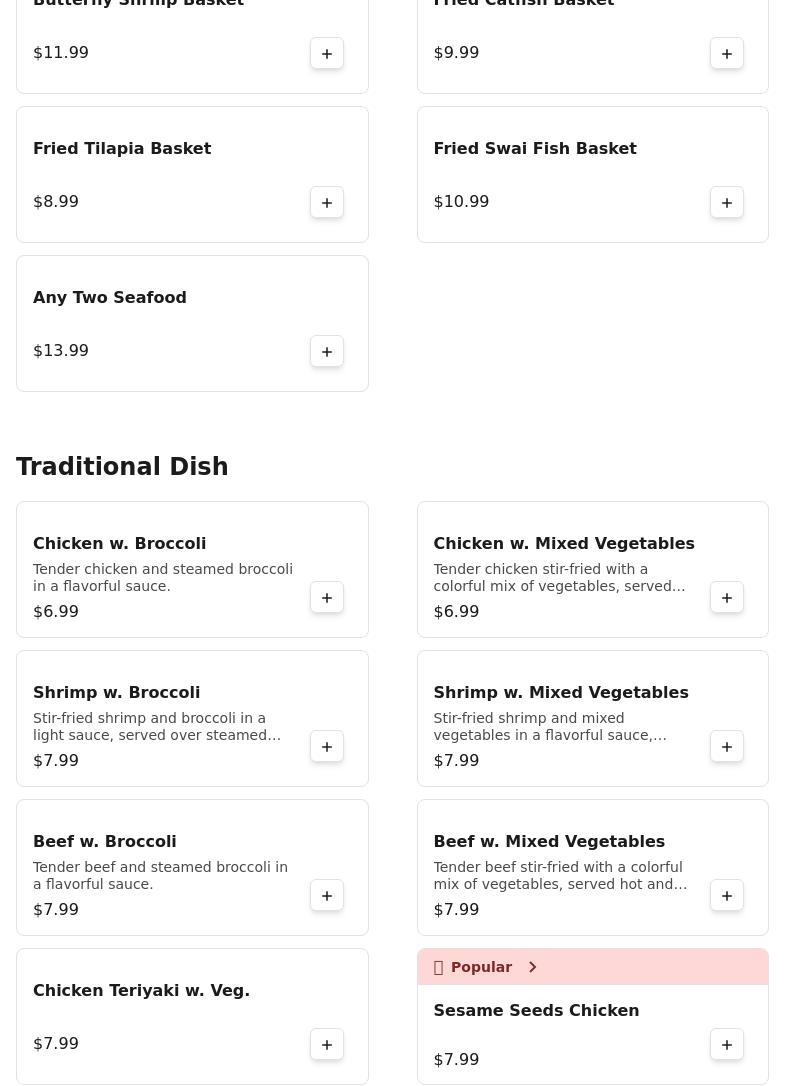This screenshot has width=785, height=1086.
Task: Open Sesame Seeds Chicken item title
Action: [536, 1011]
